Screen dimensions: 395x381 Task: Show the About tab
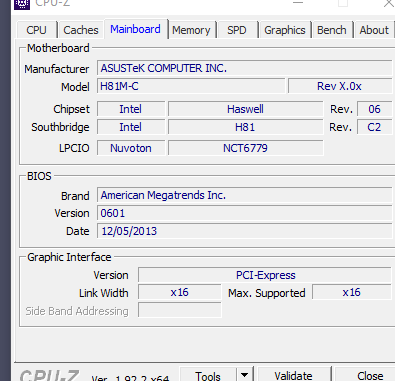pyautogui.click(x=374, y=30)
